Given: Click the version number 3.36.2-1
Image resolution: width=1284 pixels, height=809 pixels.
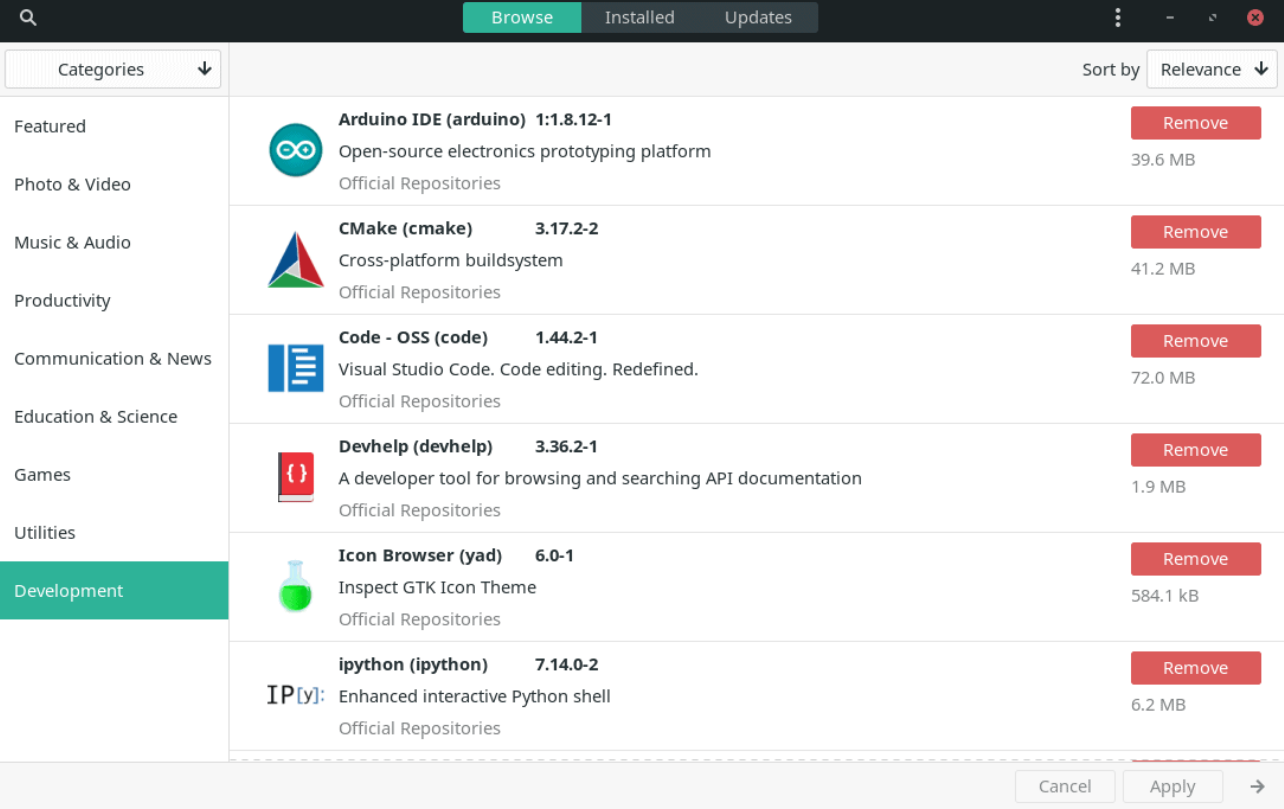Looking at the screenshot, I should click(x=566, y=446).
